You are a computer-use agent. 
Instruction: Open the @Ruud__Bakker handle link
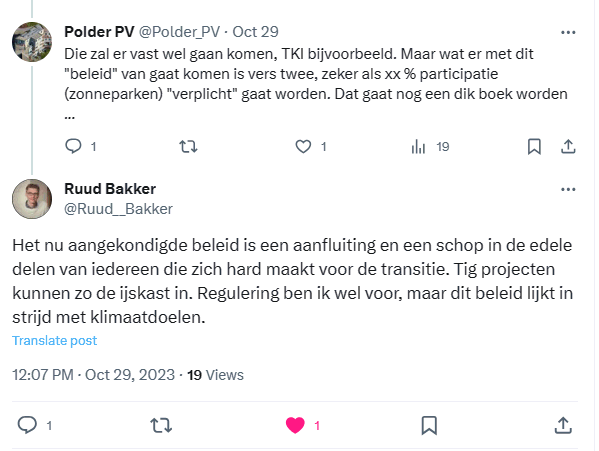click(118, 209)
